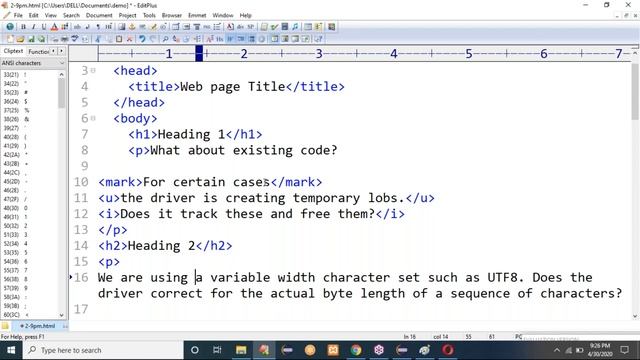Image resolution: width=640 pixels, height=360 pixels.
Task: Apply Italic tag from HTML toolbar
Action: click(x=33, y=27)
